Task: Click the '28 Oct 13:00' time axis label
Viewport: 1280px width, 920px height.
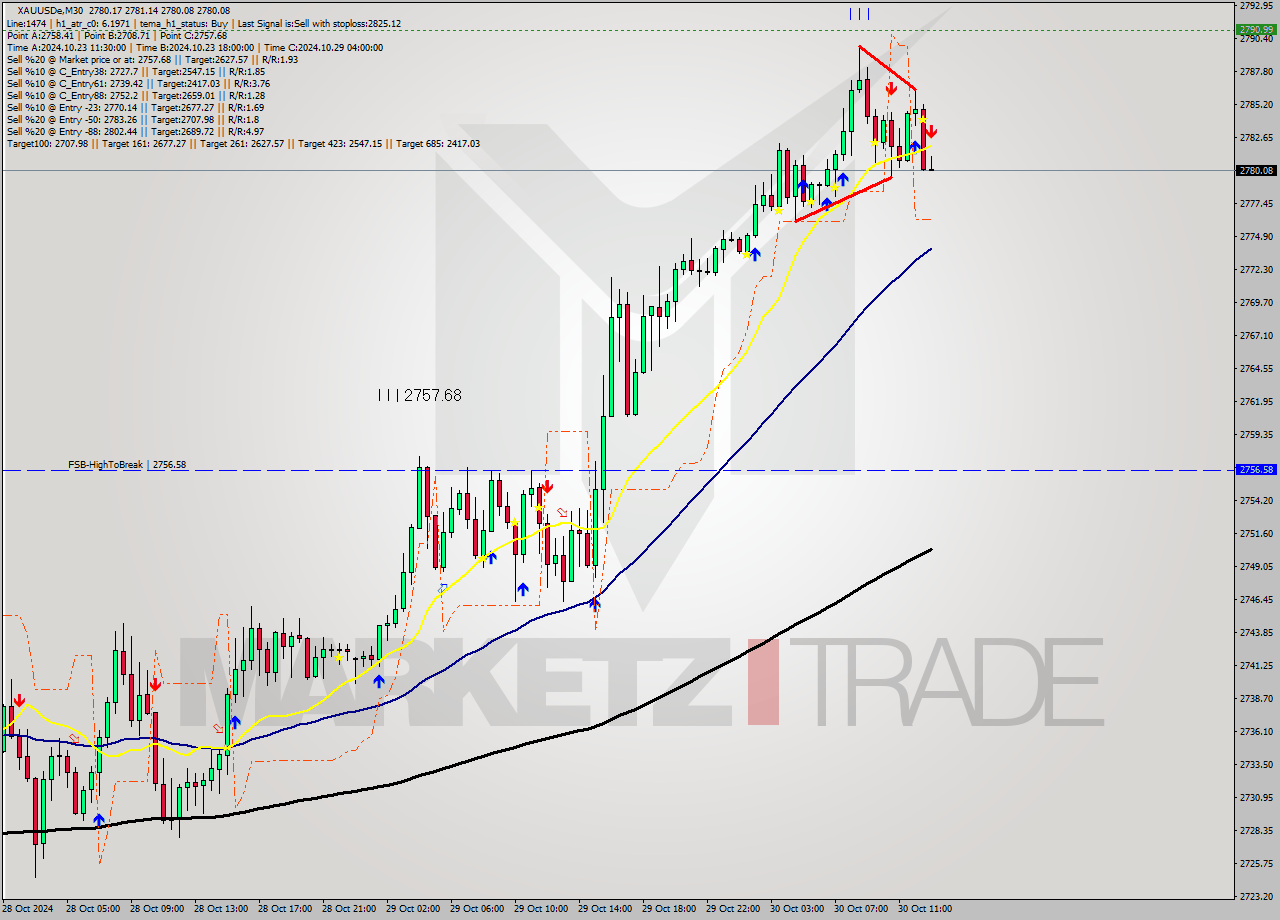Action: (221, 909)
